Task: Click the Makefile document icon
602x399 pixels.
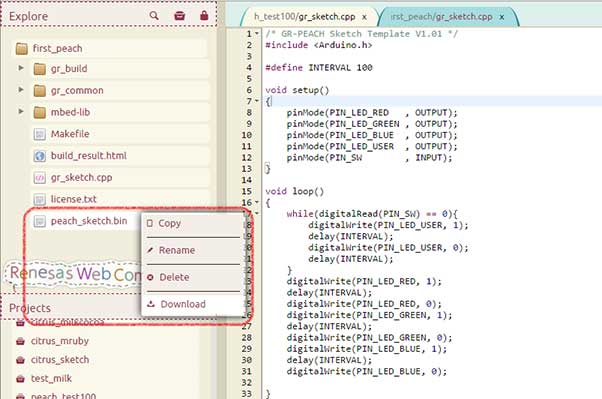Action: click(40, 134)
